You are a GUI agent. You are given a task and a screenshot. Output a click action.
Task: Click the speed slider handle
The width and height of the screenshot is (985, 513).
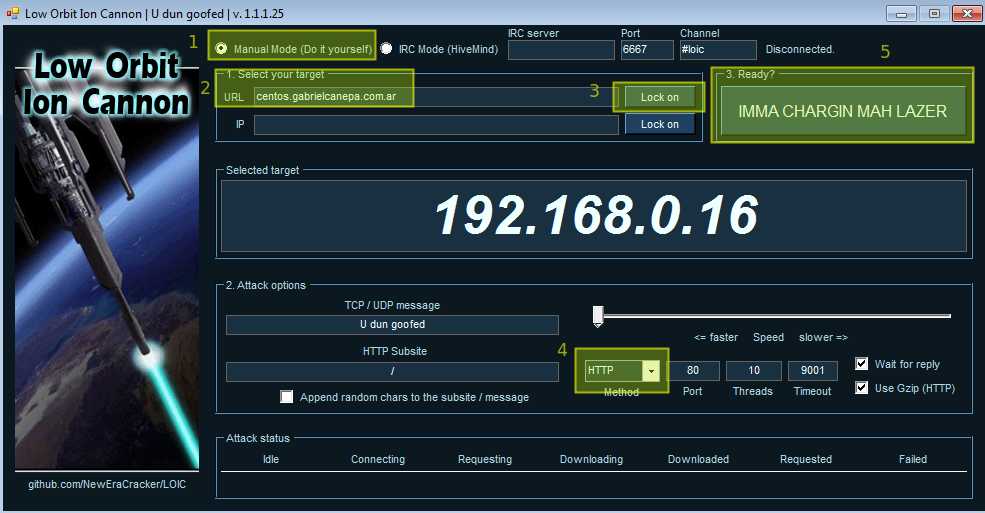[598, 316]
